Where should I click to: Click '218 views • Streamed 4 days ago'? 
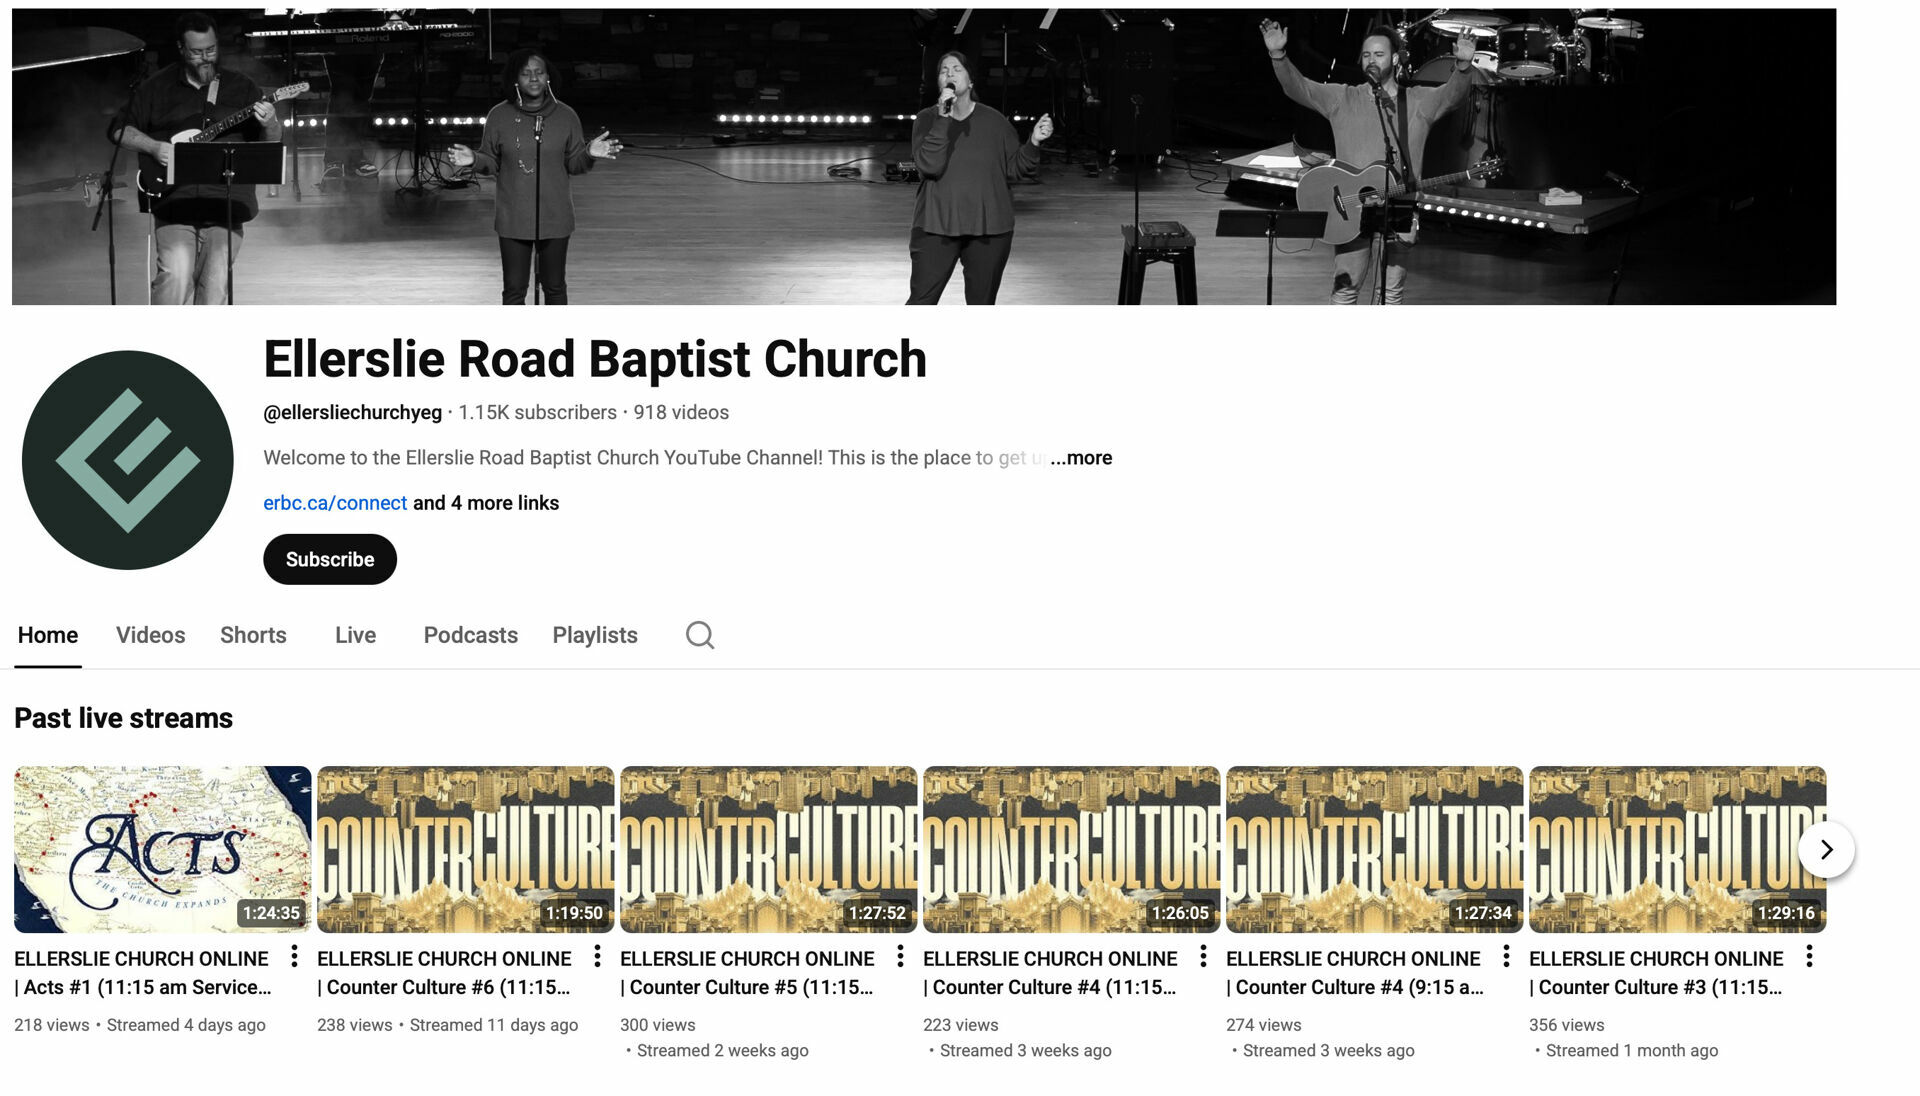coord(140,1025)
